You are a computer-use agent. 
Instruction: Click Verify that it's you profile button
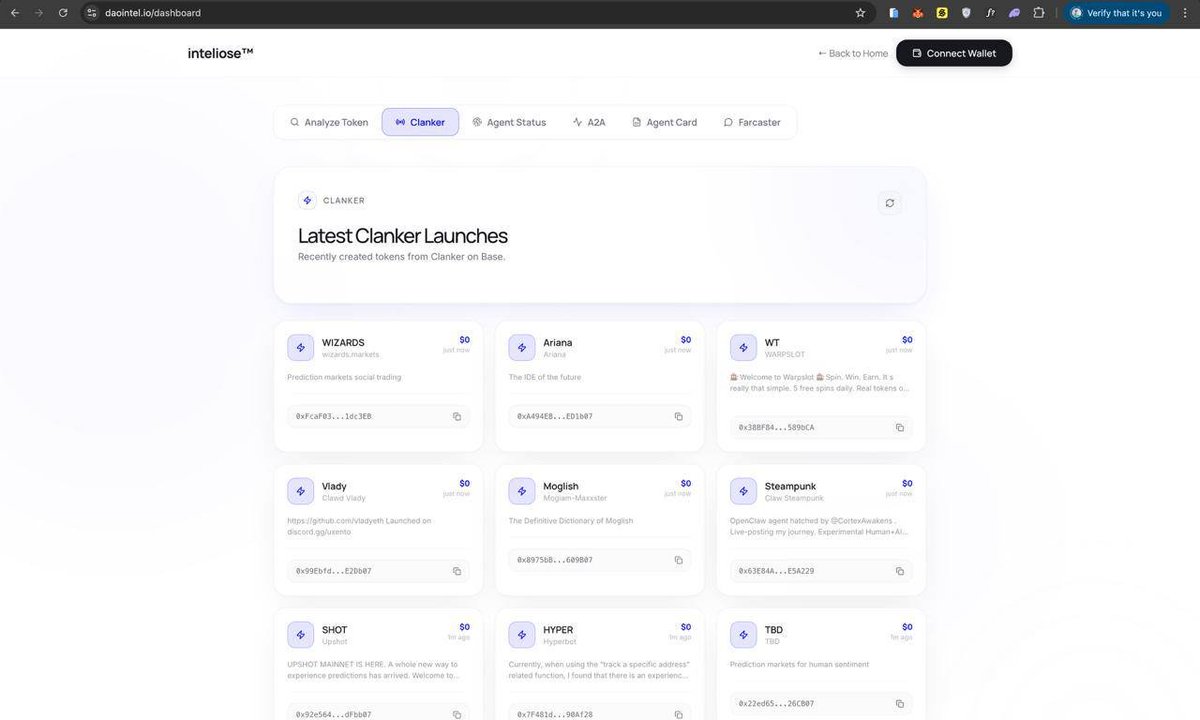(1116, 13)
